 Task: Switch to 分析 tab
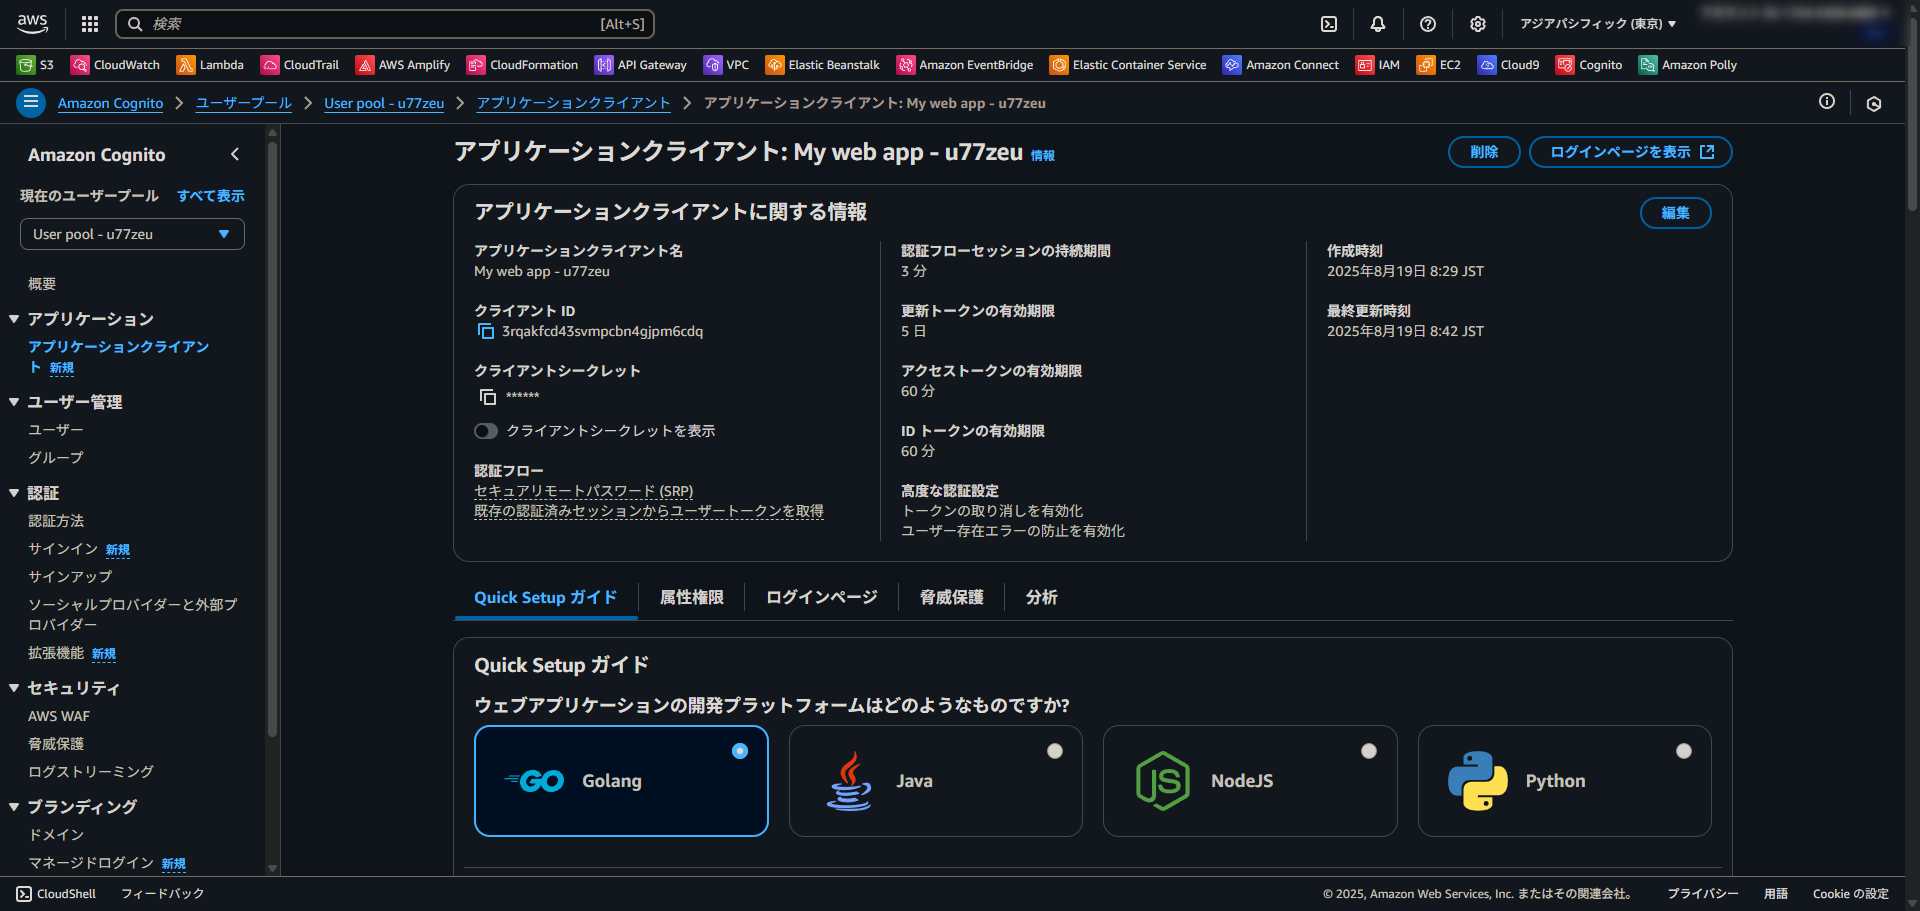tap(1042, 597)
